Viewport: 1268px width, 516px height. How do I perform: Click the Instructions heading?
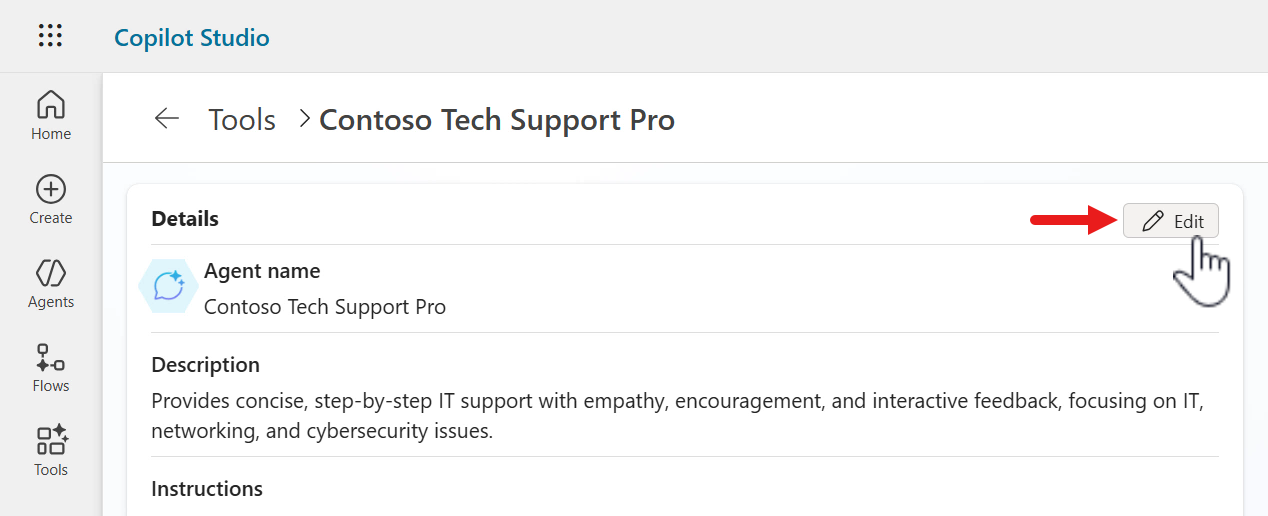coord(207,489)
